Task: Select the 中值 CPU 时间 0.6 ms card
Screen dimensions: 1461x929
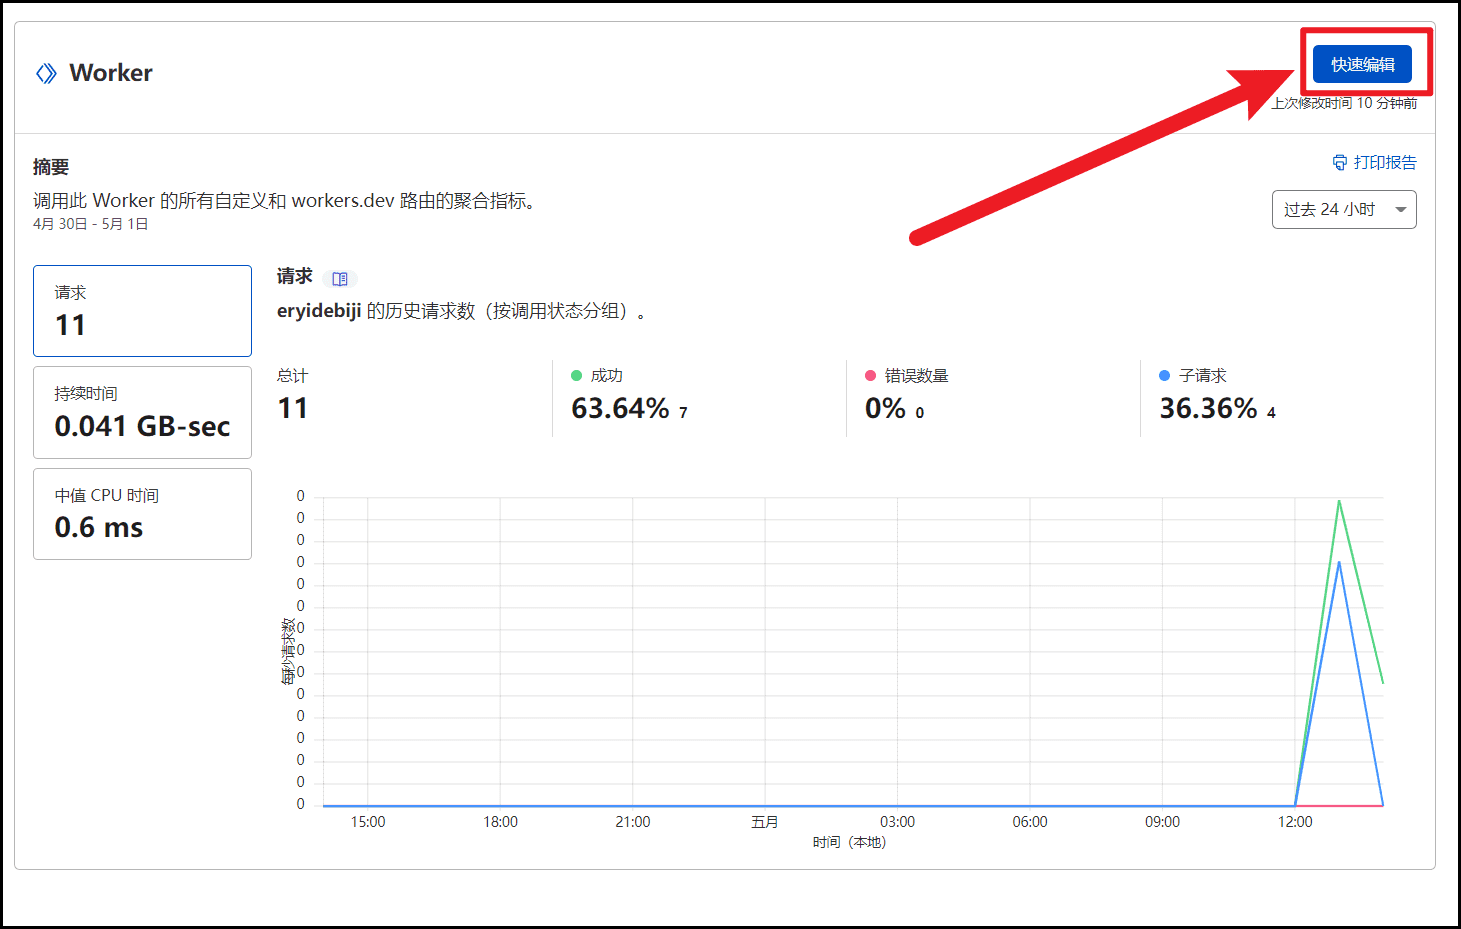Action: pyautogui.click(x=142, y=514)
